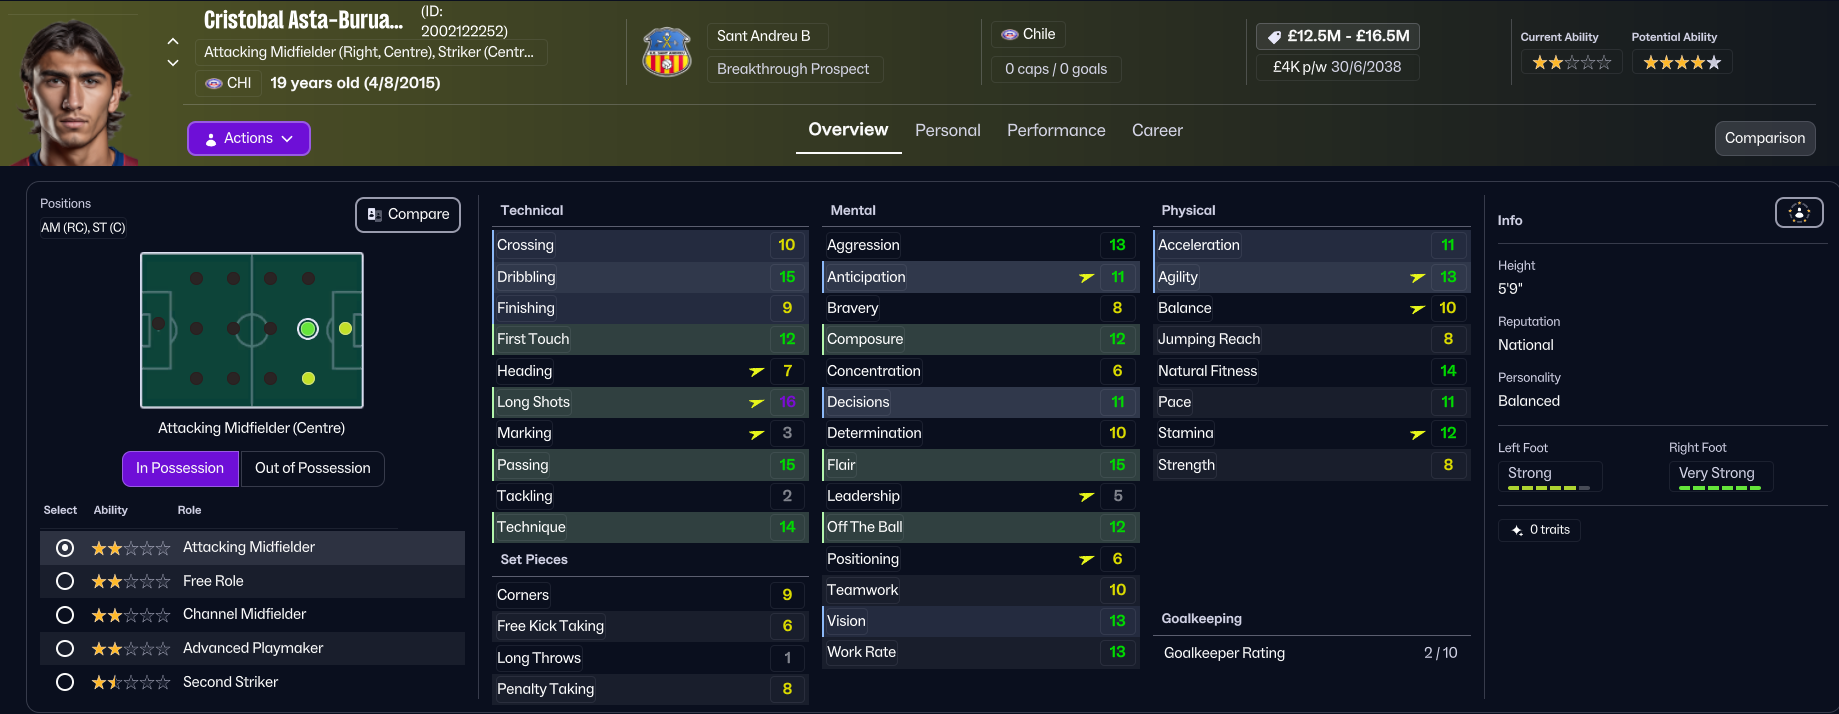This screenshot has width=1839, height=714.
Task: Click the Potential Ability star rating
Action: tap(1682, 63)
